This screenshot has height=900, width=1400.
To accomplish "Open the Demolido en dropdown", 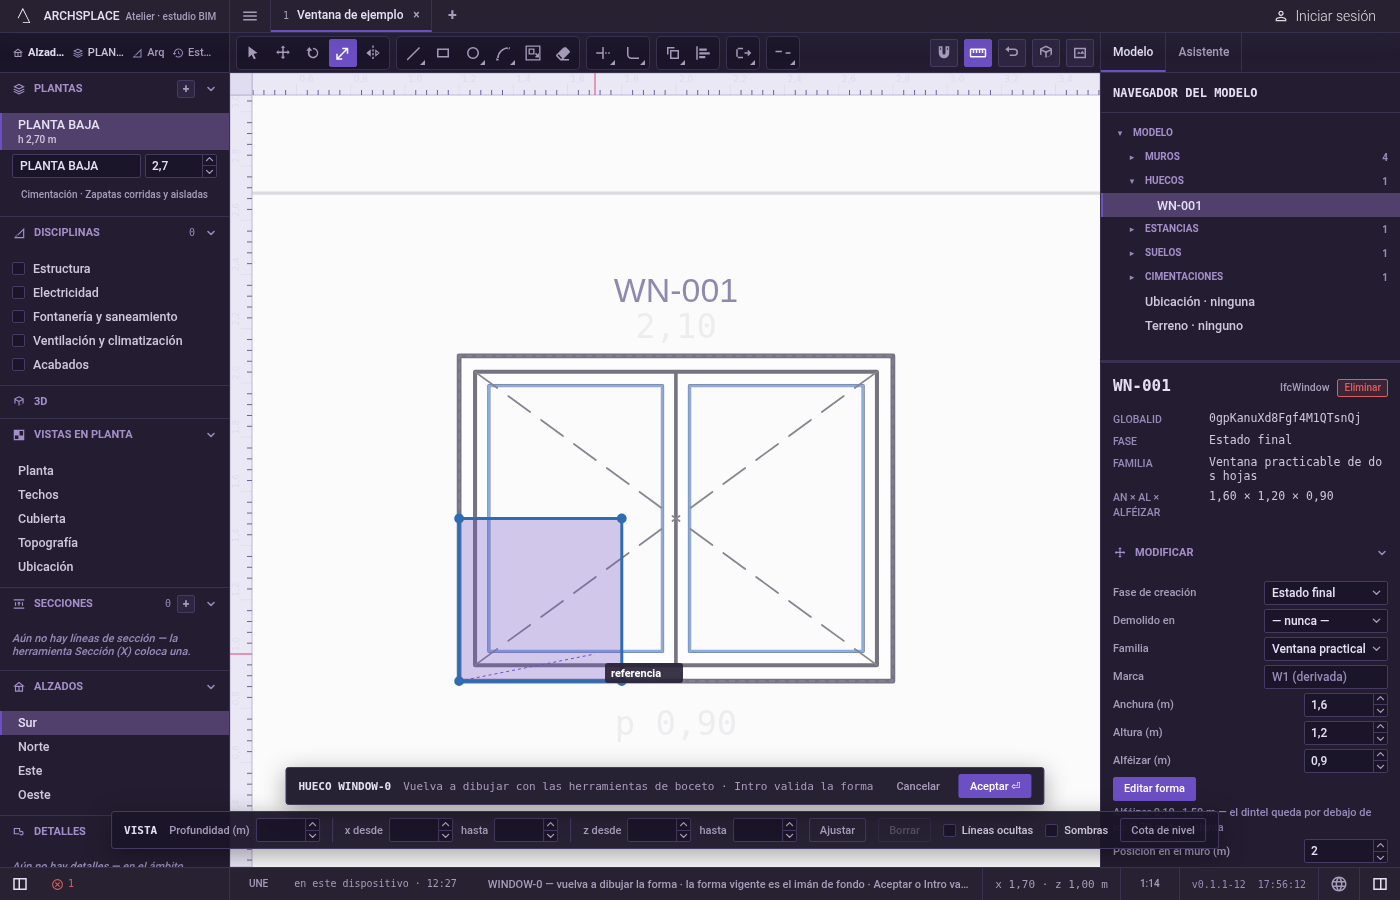I will [x=1326, y=621].
